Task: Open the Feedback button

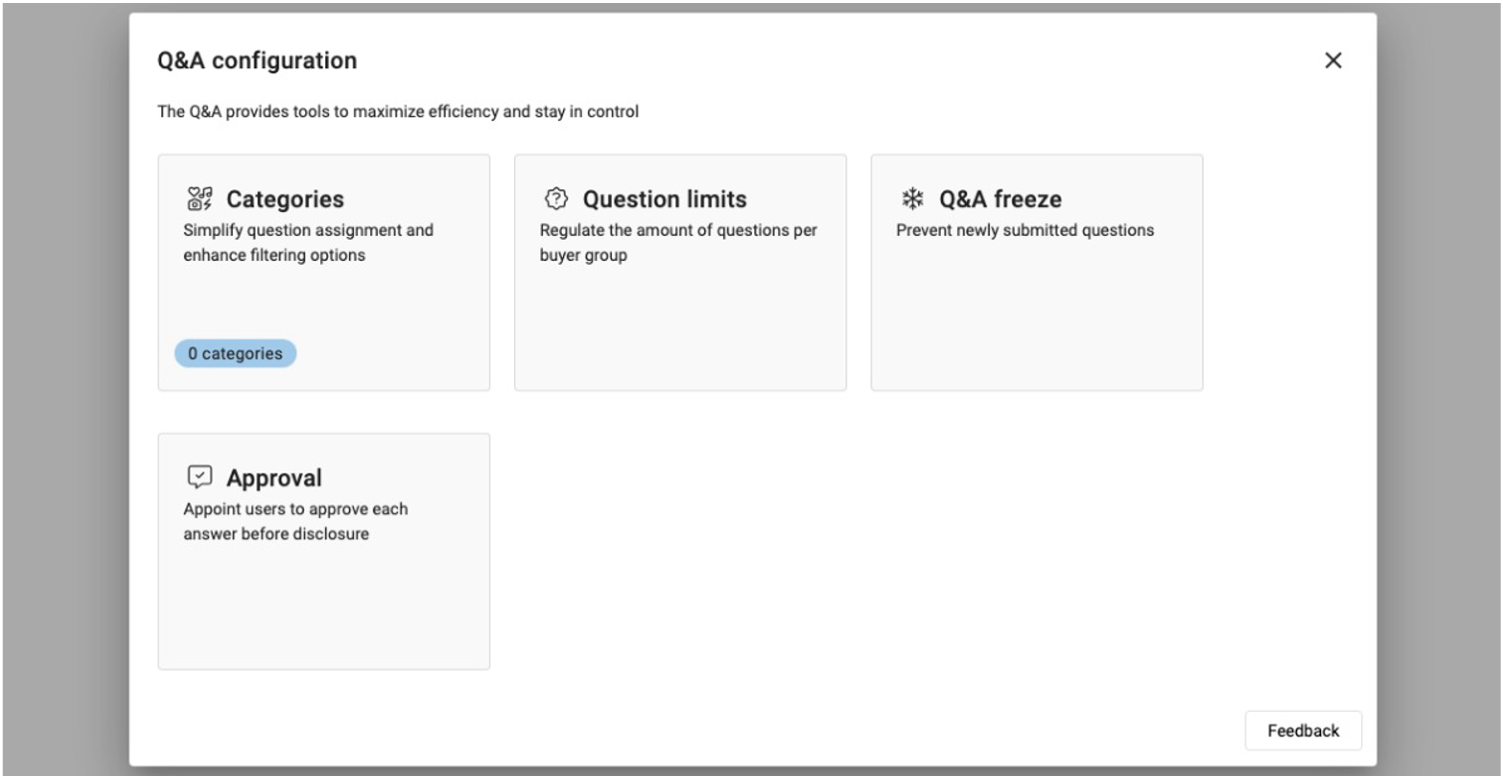Action: (1302, 730)
